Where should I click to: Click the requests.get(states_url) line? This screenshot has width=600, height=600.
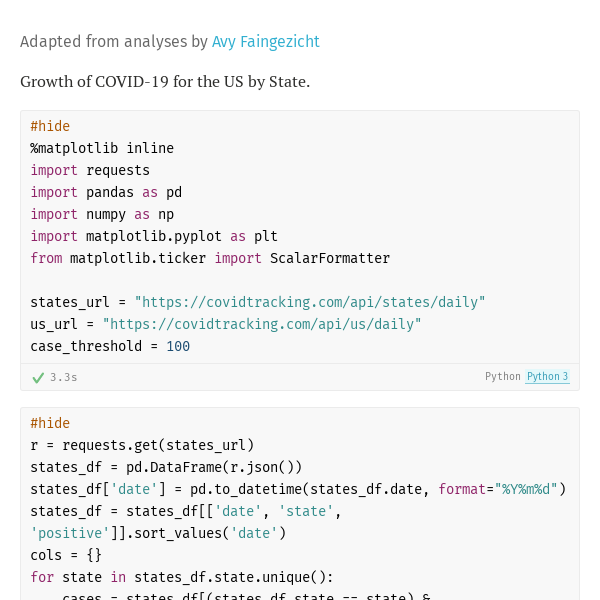coord(142,445)
